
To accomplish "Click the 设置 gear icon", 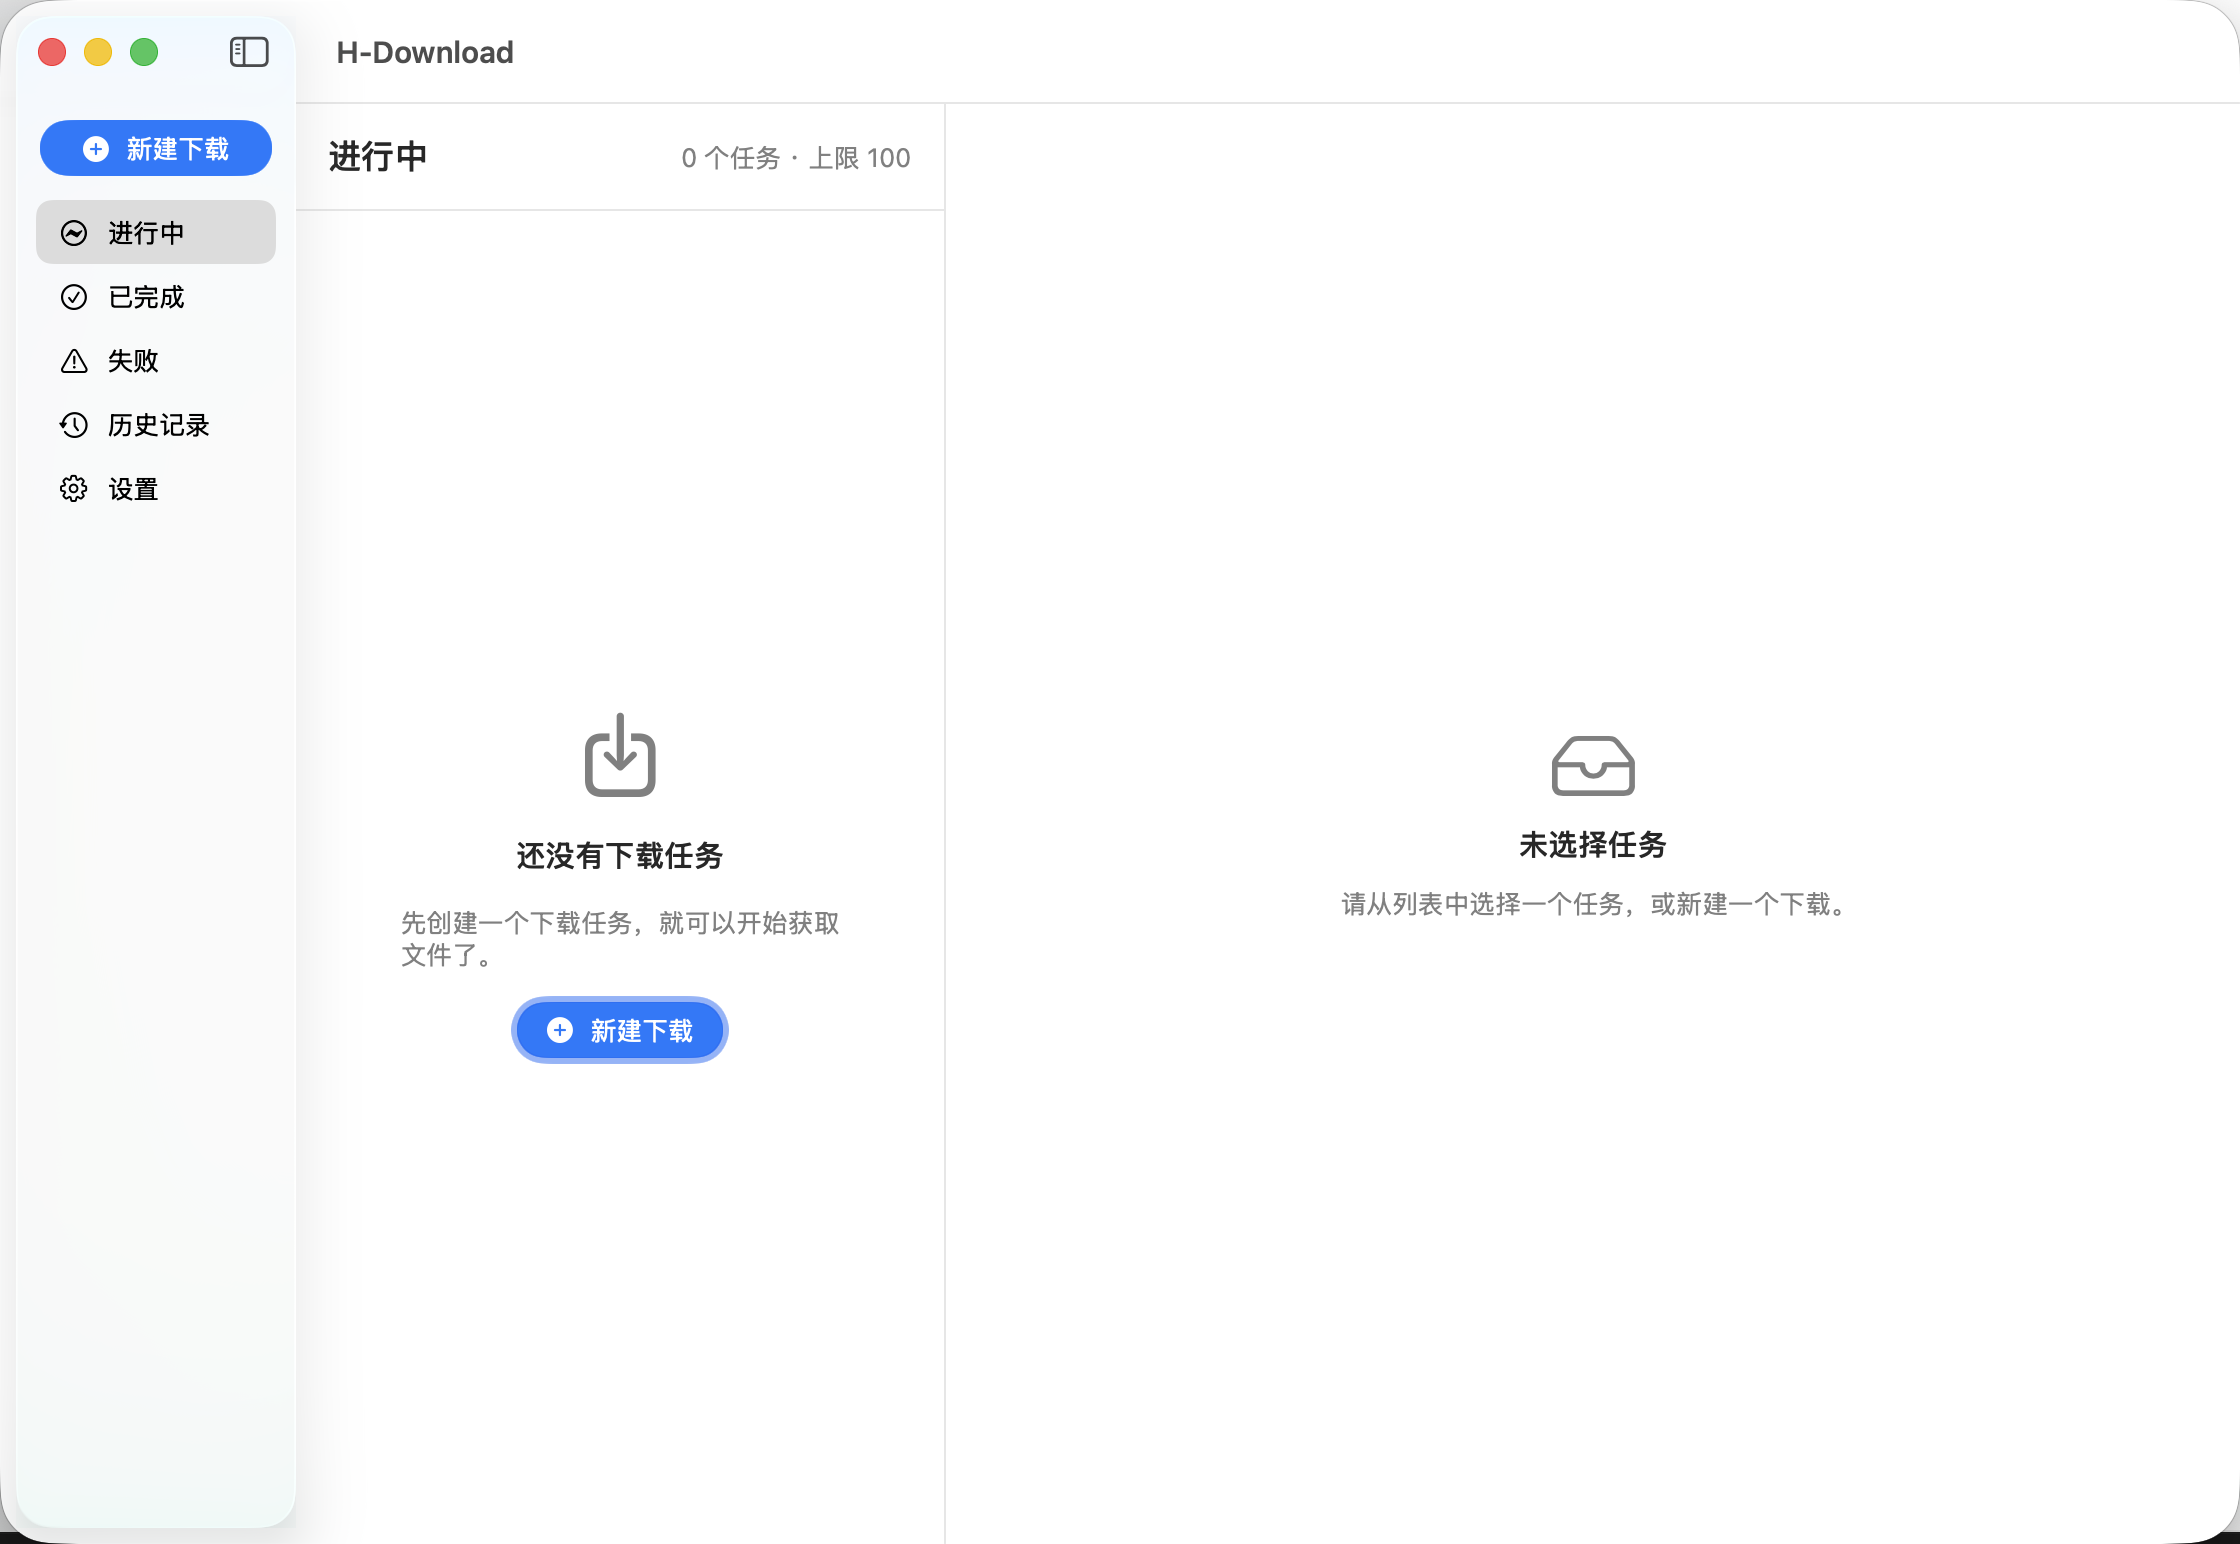I will click(74, 489).
